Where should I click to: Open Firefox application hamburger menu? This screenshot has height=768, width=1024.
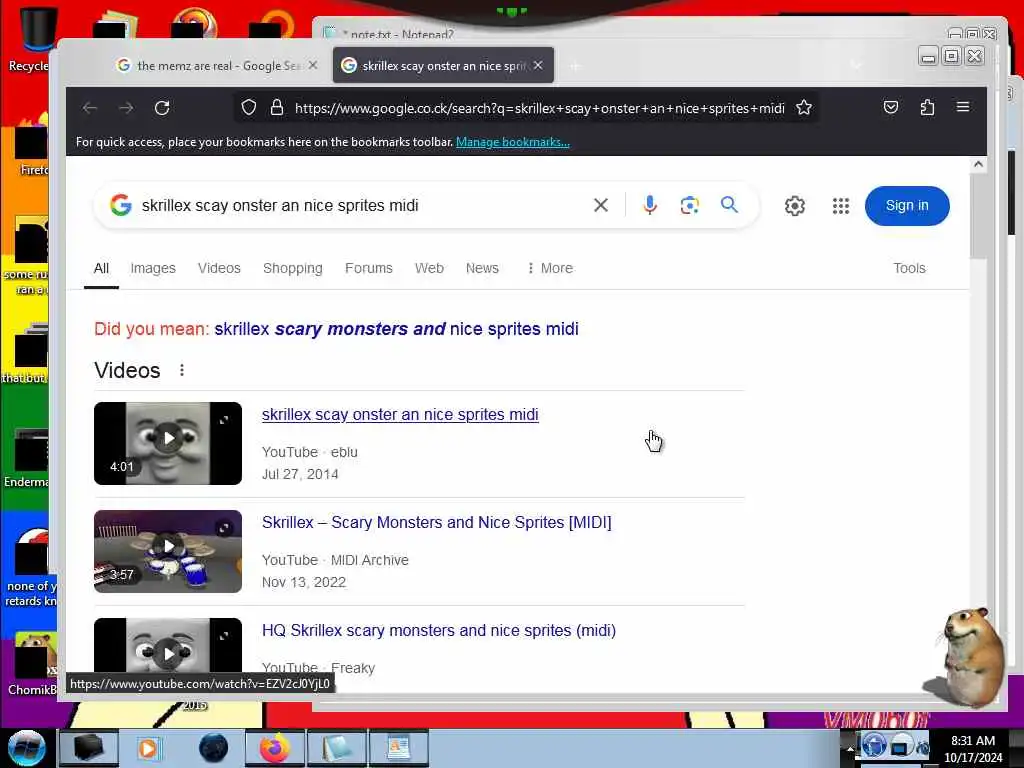coord(963,107)
